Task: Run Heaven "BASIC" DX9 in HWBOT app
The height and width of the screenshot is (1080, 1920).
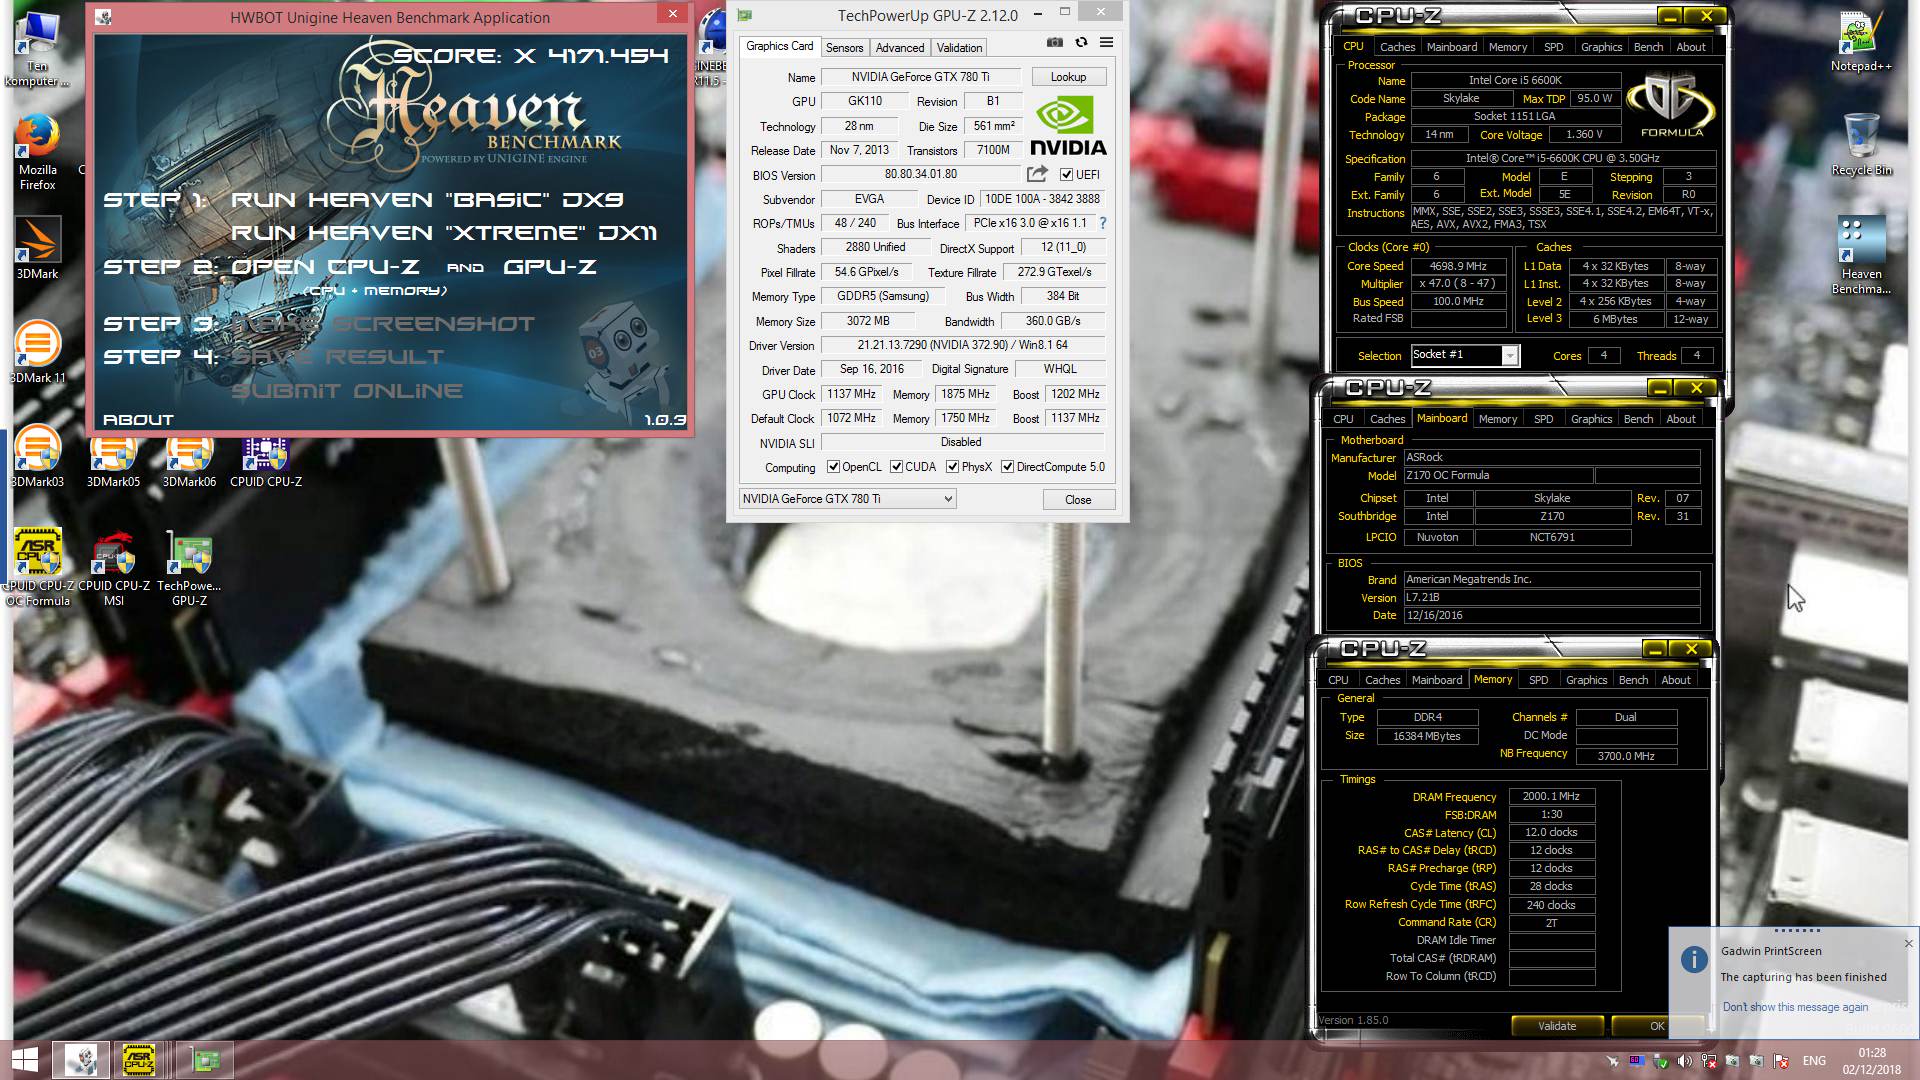Action: click(427, 200)
